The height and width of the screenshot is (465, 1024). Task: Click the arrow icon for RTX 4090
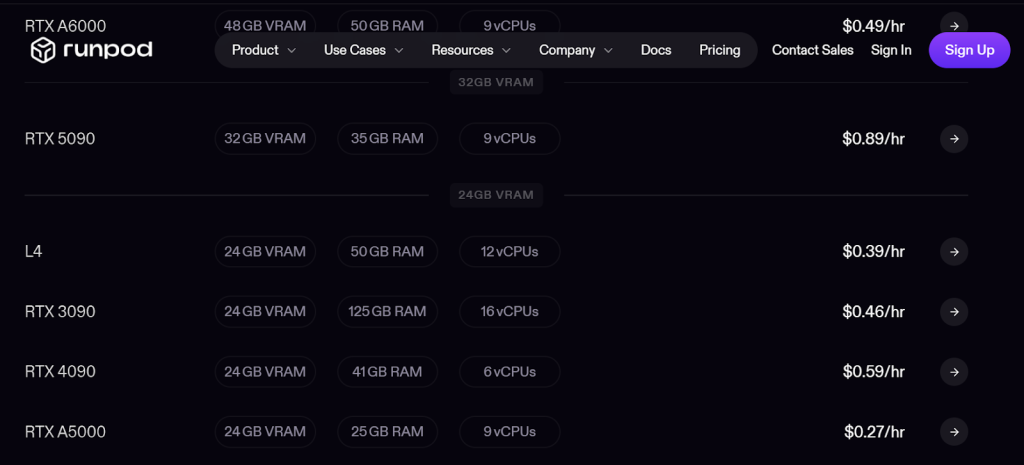954,372
